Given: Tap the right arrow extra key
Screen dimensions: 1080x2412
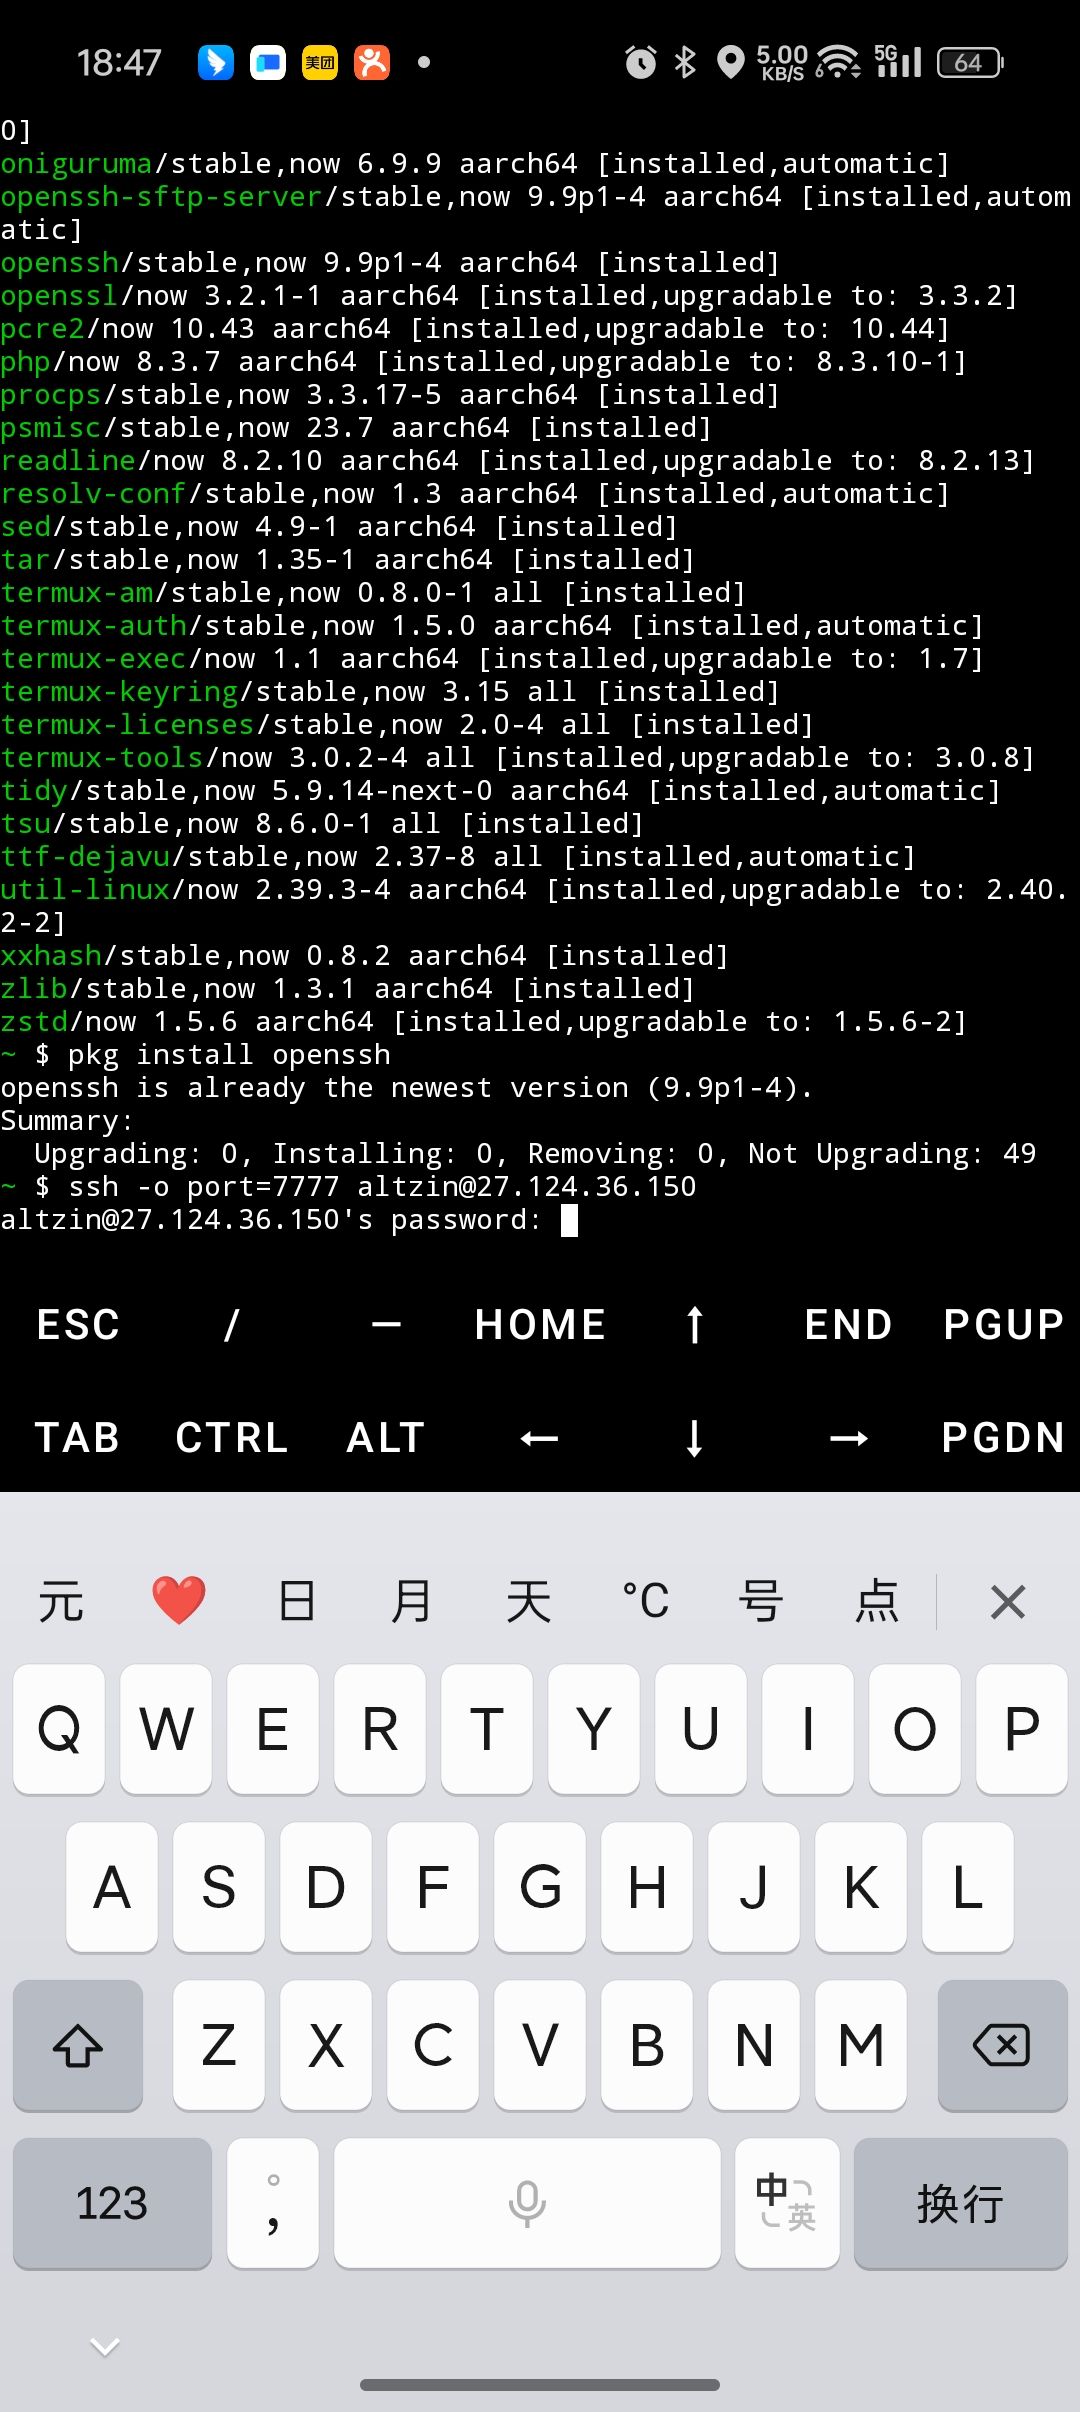Looking at the screenshot, I should 848,1437.
